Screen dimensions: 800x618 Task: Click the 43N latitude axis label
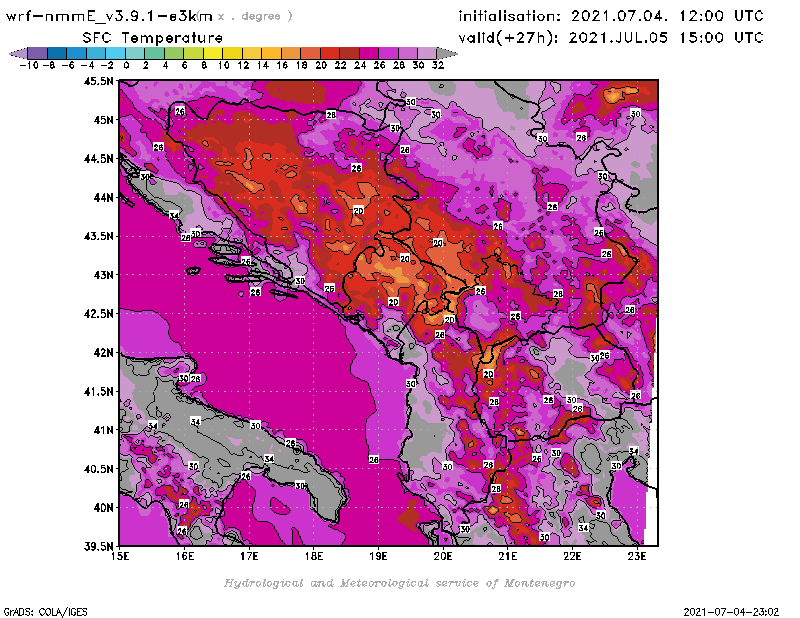(103, 275)
